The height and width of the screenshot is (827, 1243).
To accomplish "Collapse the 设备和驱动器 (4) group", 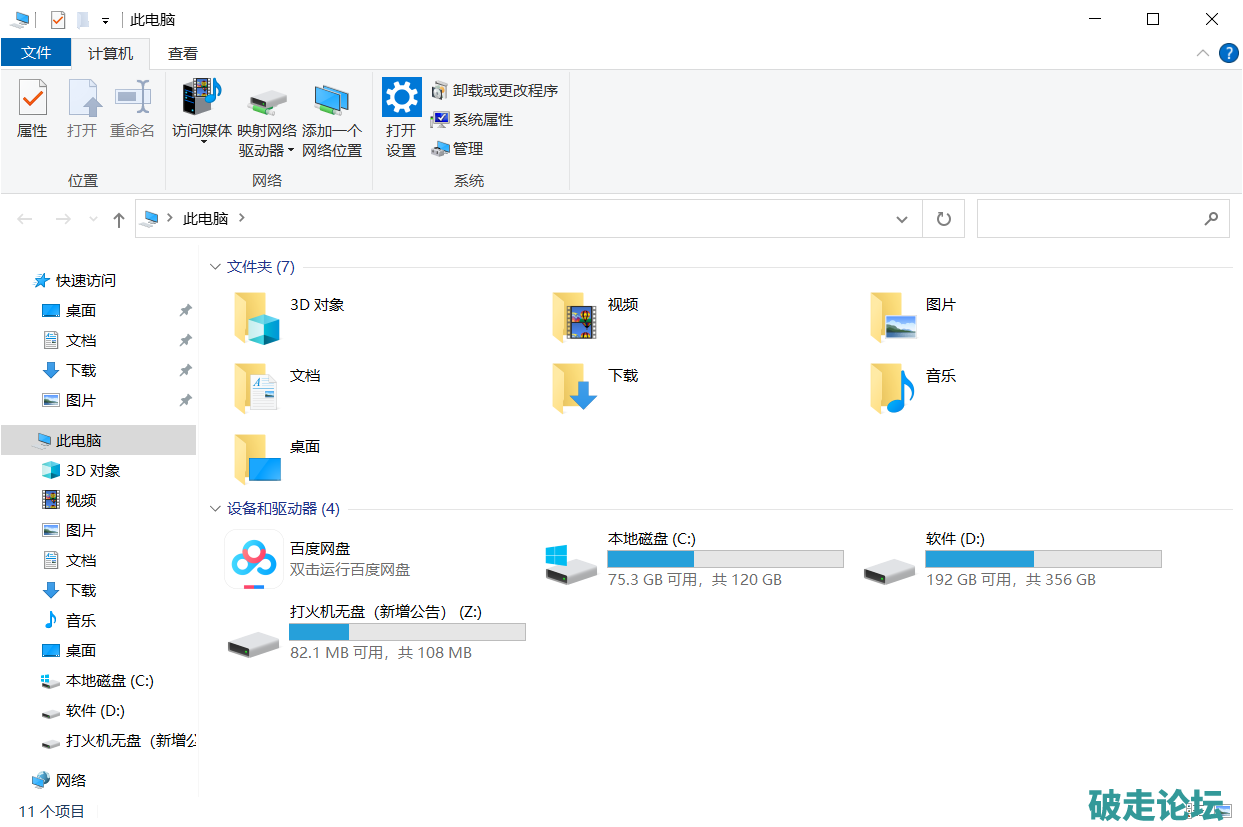I will coord(215,509).
